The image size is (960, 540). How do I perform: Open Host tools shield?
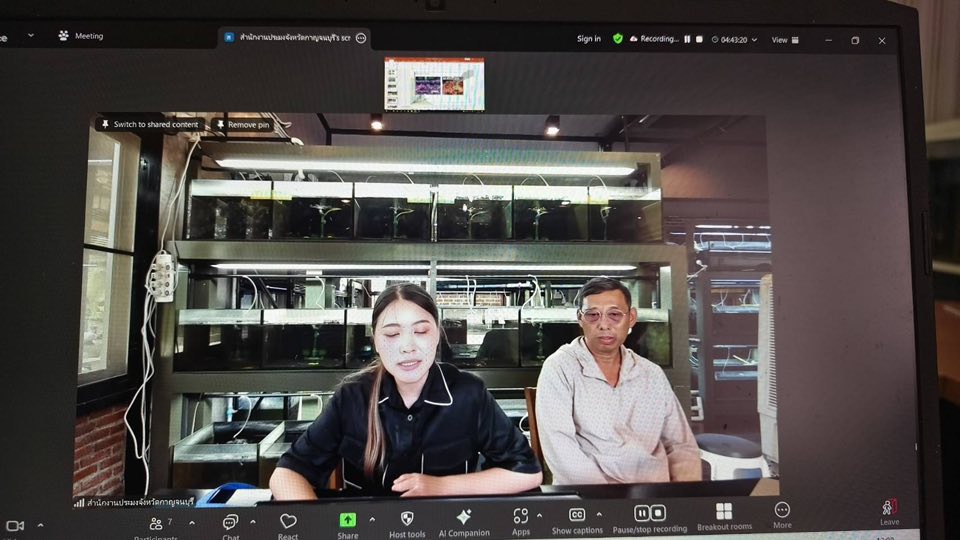(x=407, y=525)
